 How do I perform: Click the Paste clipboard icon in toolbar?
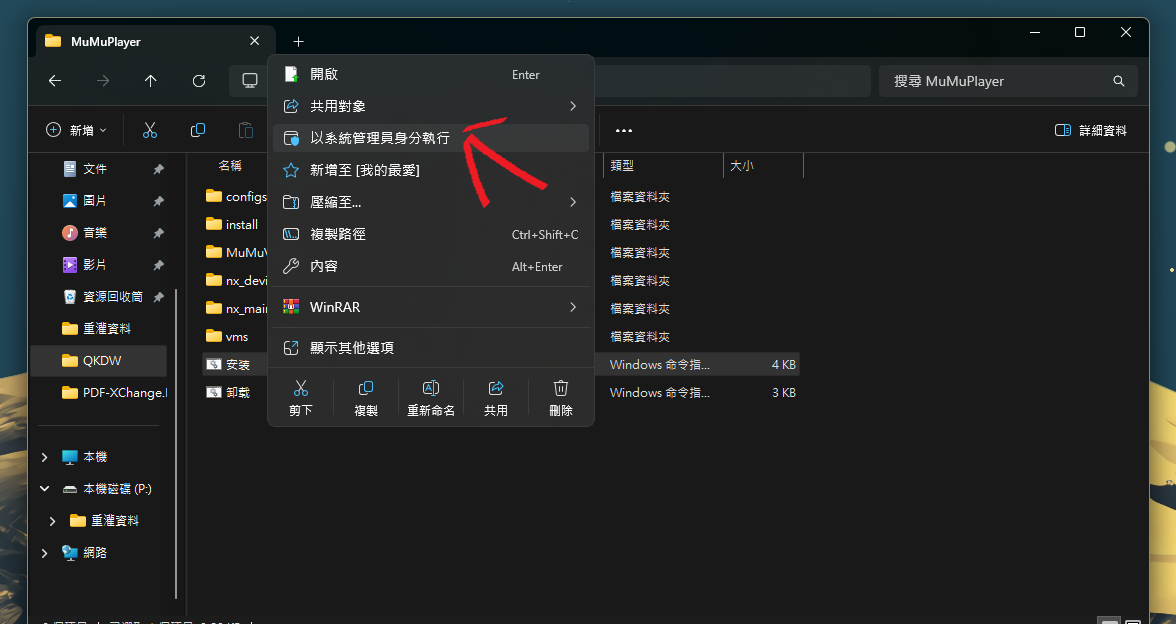246,130
